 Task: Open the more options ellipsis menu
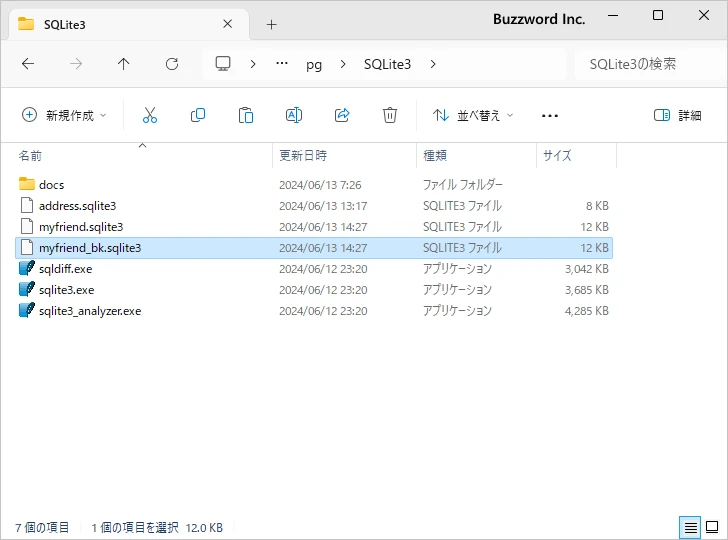click(549, 115)
